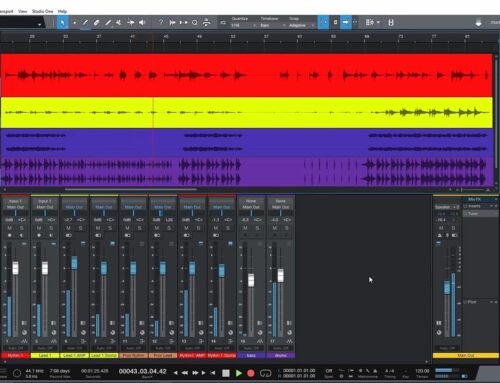Click the performance monitor circle icon

tap(17, 373)
